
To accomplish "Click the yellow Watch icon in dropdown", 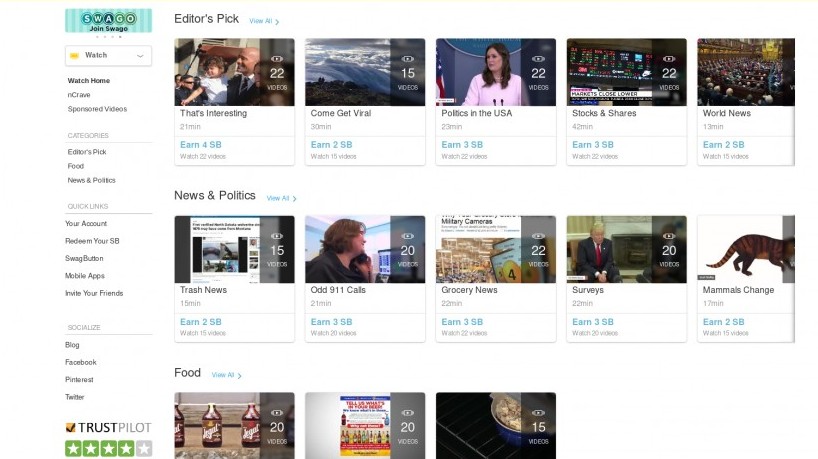I will tap(74, 55).
